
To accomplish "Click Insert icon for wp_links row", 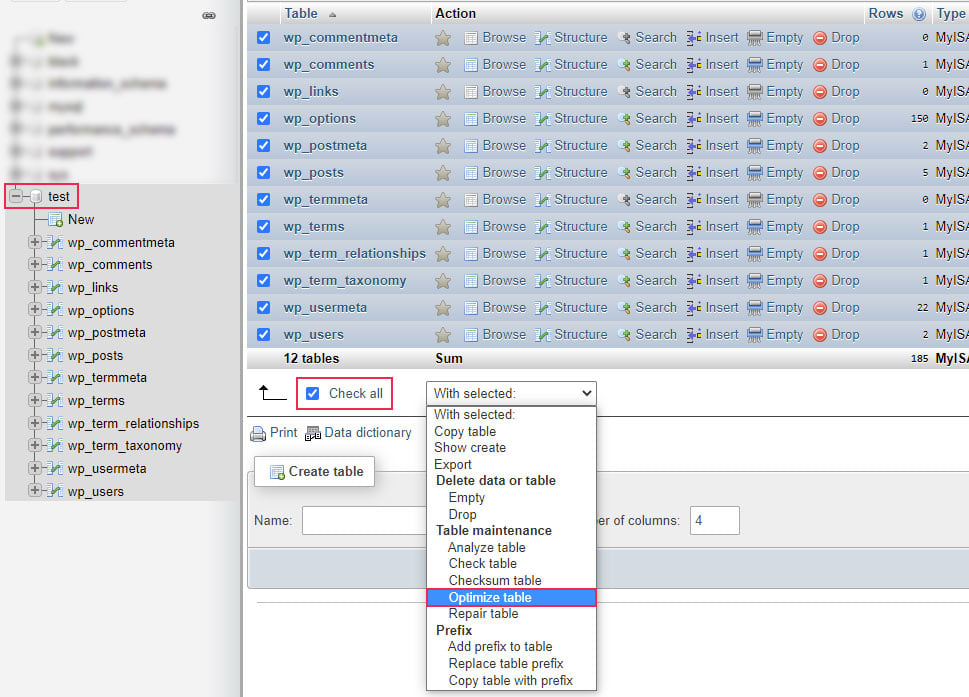I will pyautogui.click(x=693, y=91).
